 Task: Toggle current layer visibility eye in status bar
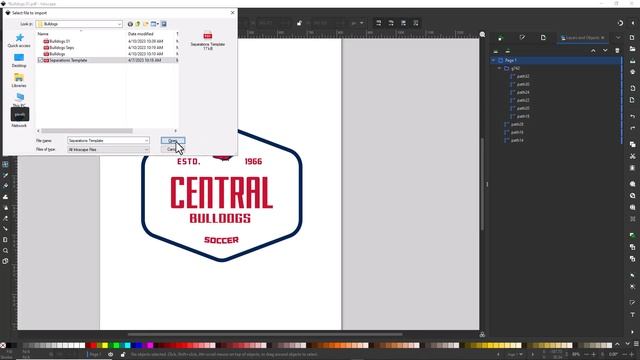111,354
